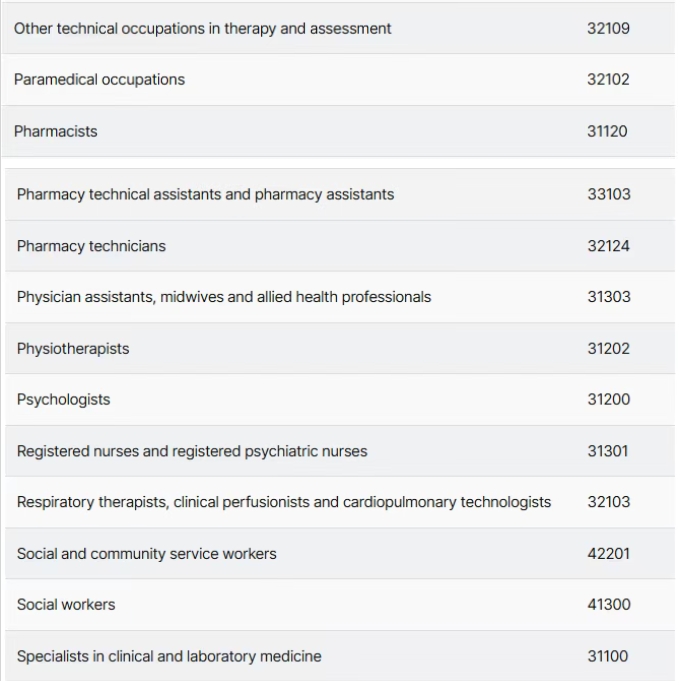Select Respiratory therapists, clinical perfusionists row

[x=340, y=502]
